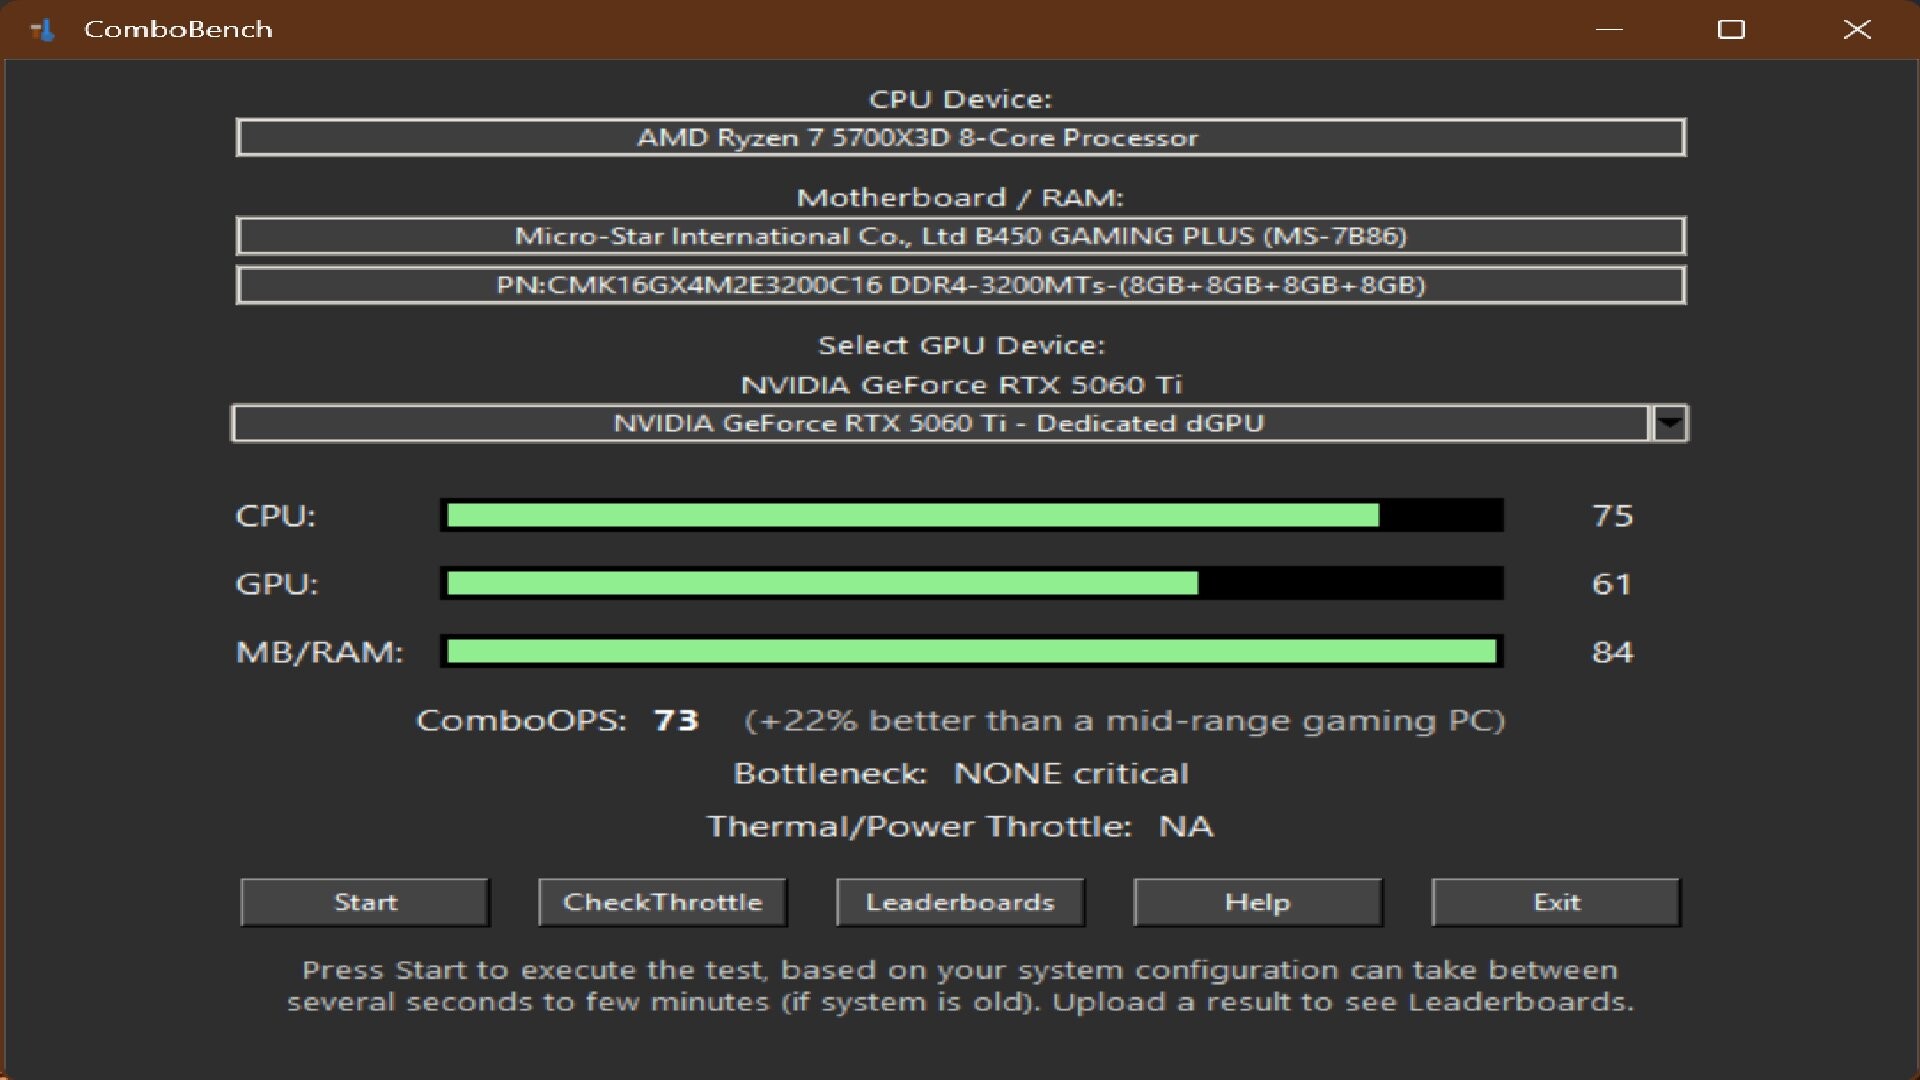This screenshot has width=1920, height=1080.
Task: Click the Bottleneck NONE critical text
Action: (x=1070, y=774)
